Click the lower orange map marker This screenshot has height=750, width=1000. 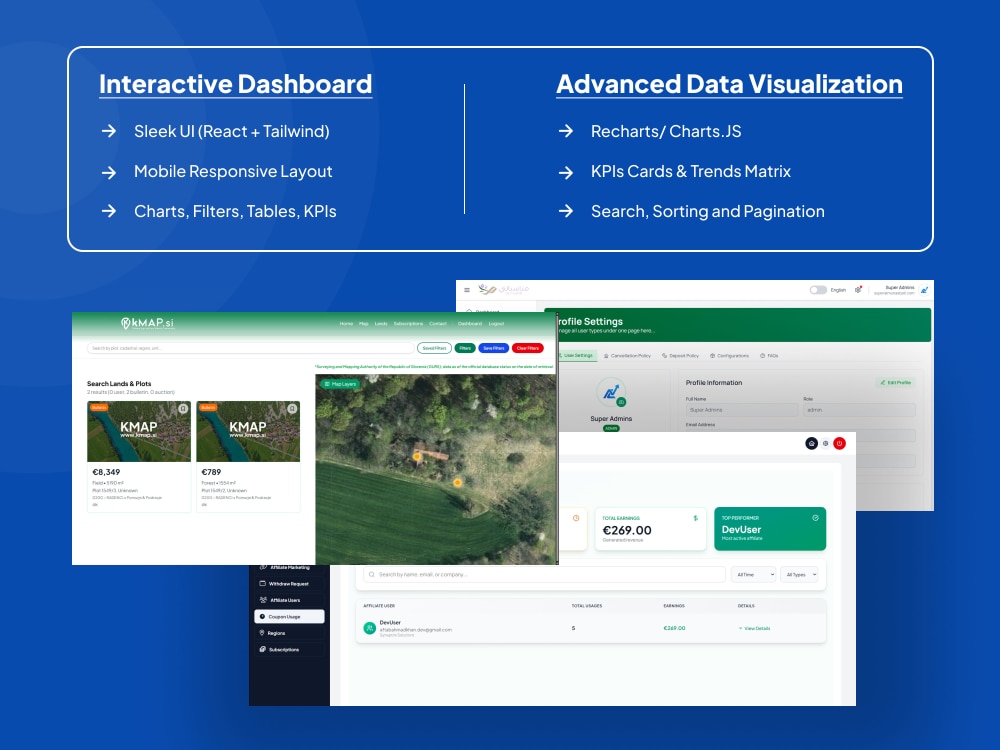[457, 483]
